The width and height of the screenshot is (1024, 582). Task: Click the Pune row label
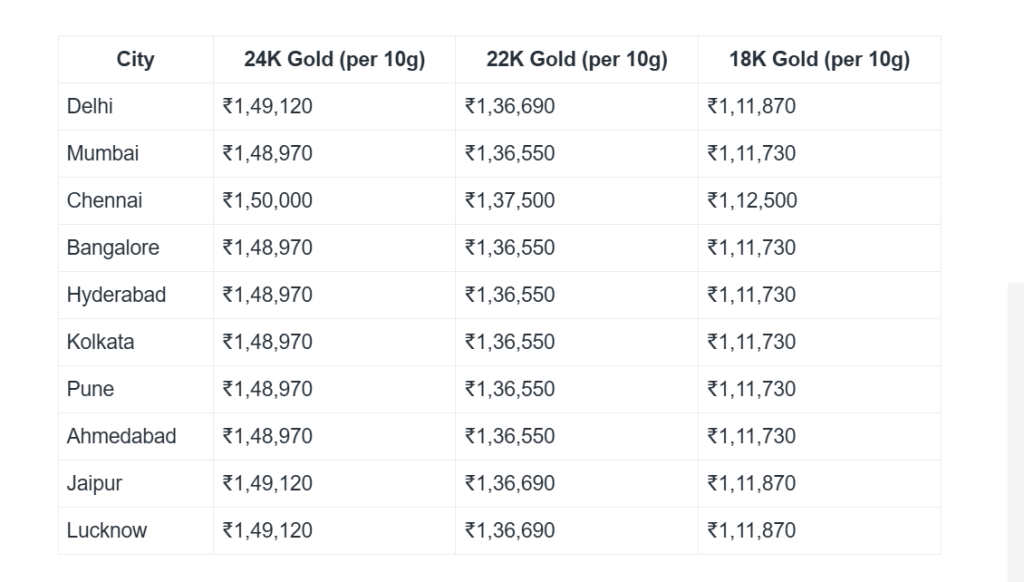click(x=90, y=389)
